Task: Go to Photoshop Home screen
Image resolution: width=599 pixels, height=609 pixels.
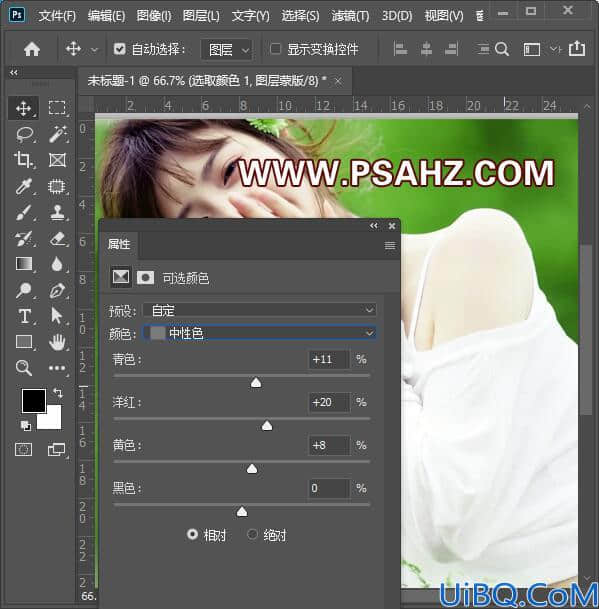Action: pos(32,49)
